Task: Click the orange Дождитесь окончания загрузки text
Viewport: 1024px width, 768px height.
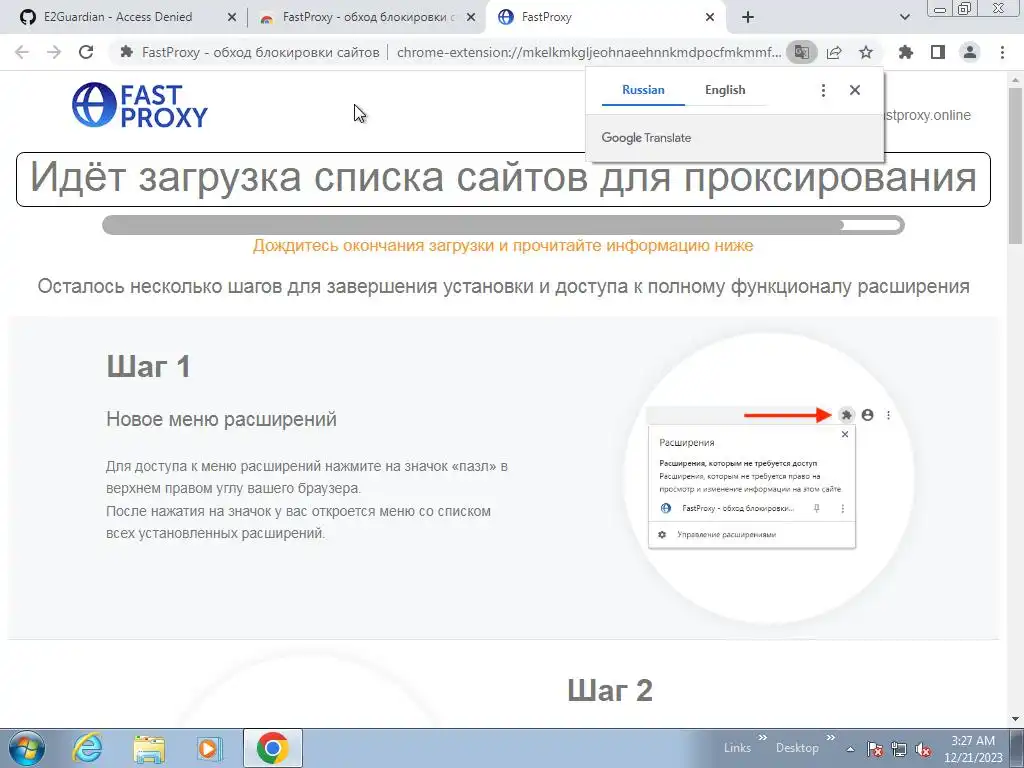Action: point(503,246)
